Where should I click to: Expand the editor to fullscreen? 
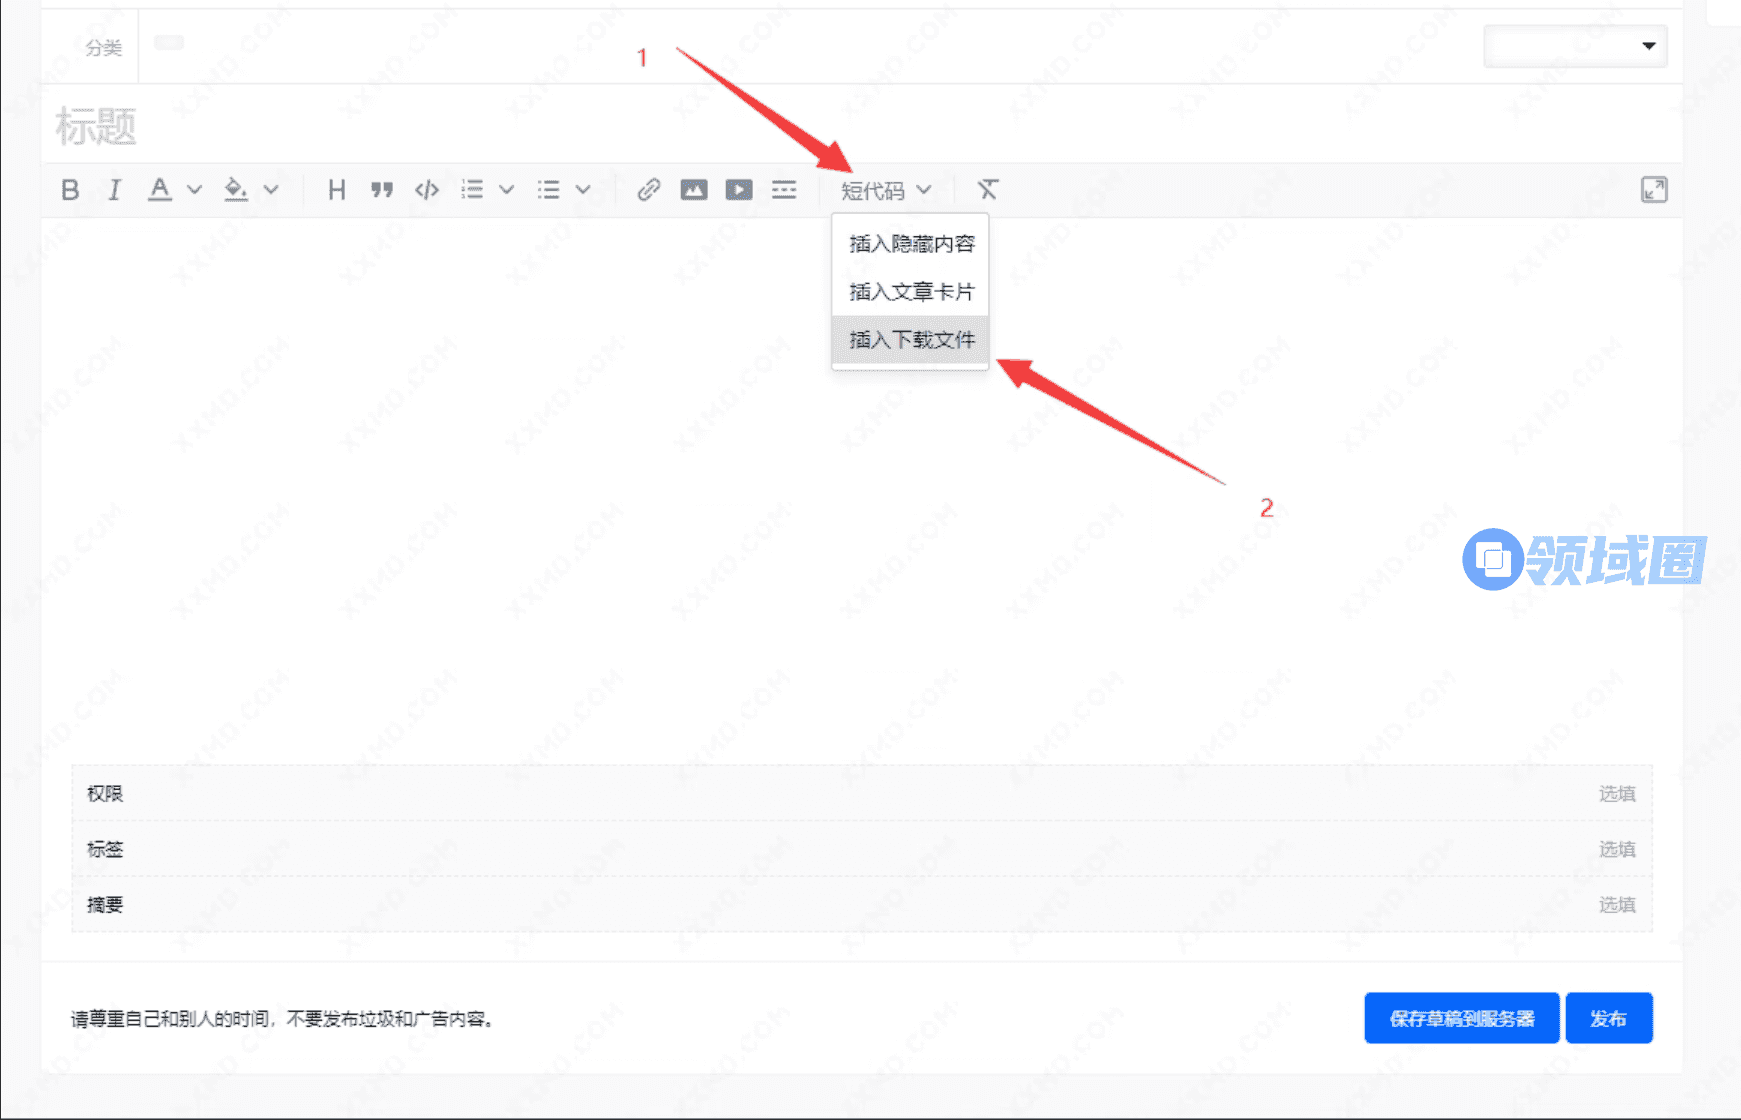pos(1654,190)
